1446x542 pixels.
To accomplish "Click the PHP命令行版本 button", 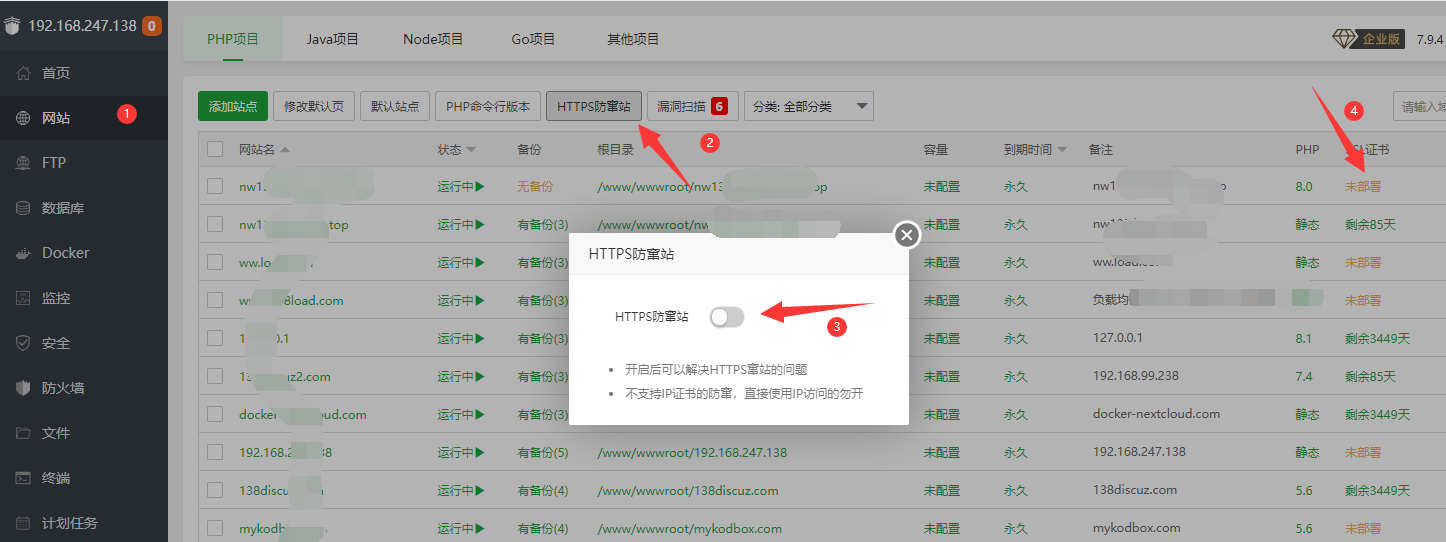I will pyautogui.click(x=488, y=106).
